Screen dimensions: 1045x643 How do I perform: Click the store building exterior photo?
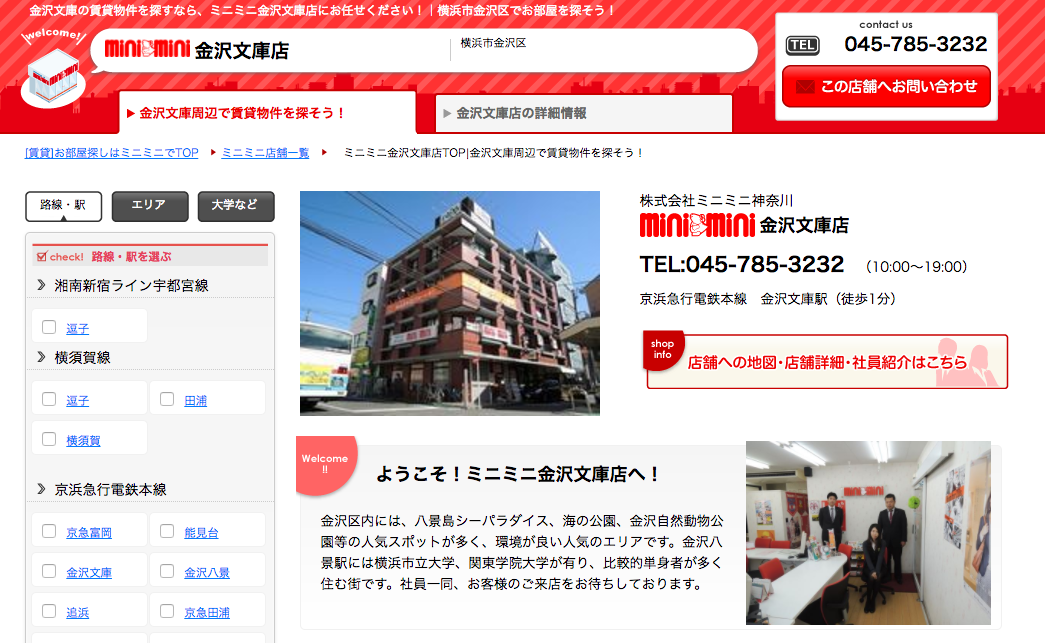pyautogui.click(x=449, y=302)
